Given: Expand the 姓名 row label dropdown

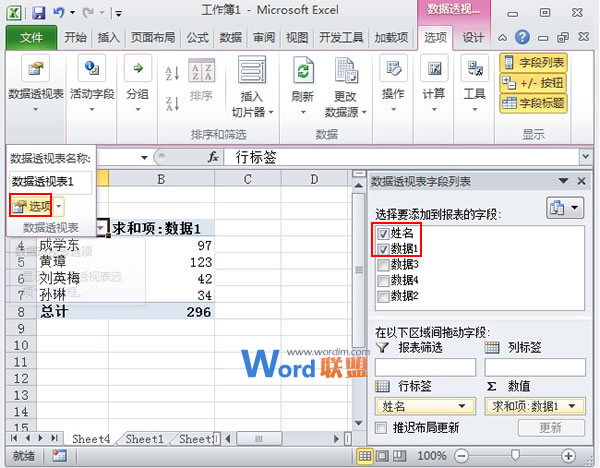Looking at the screenshot, I should coord(462,406).
